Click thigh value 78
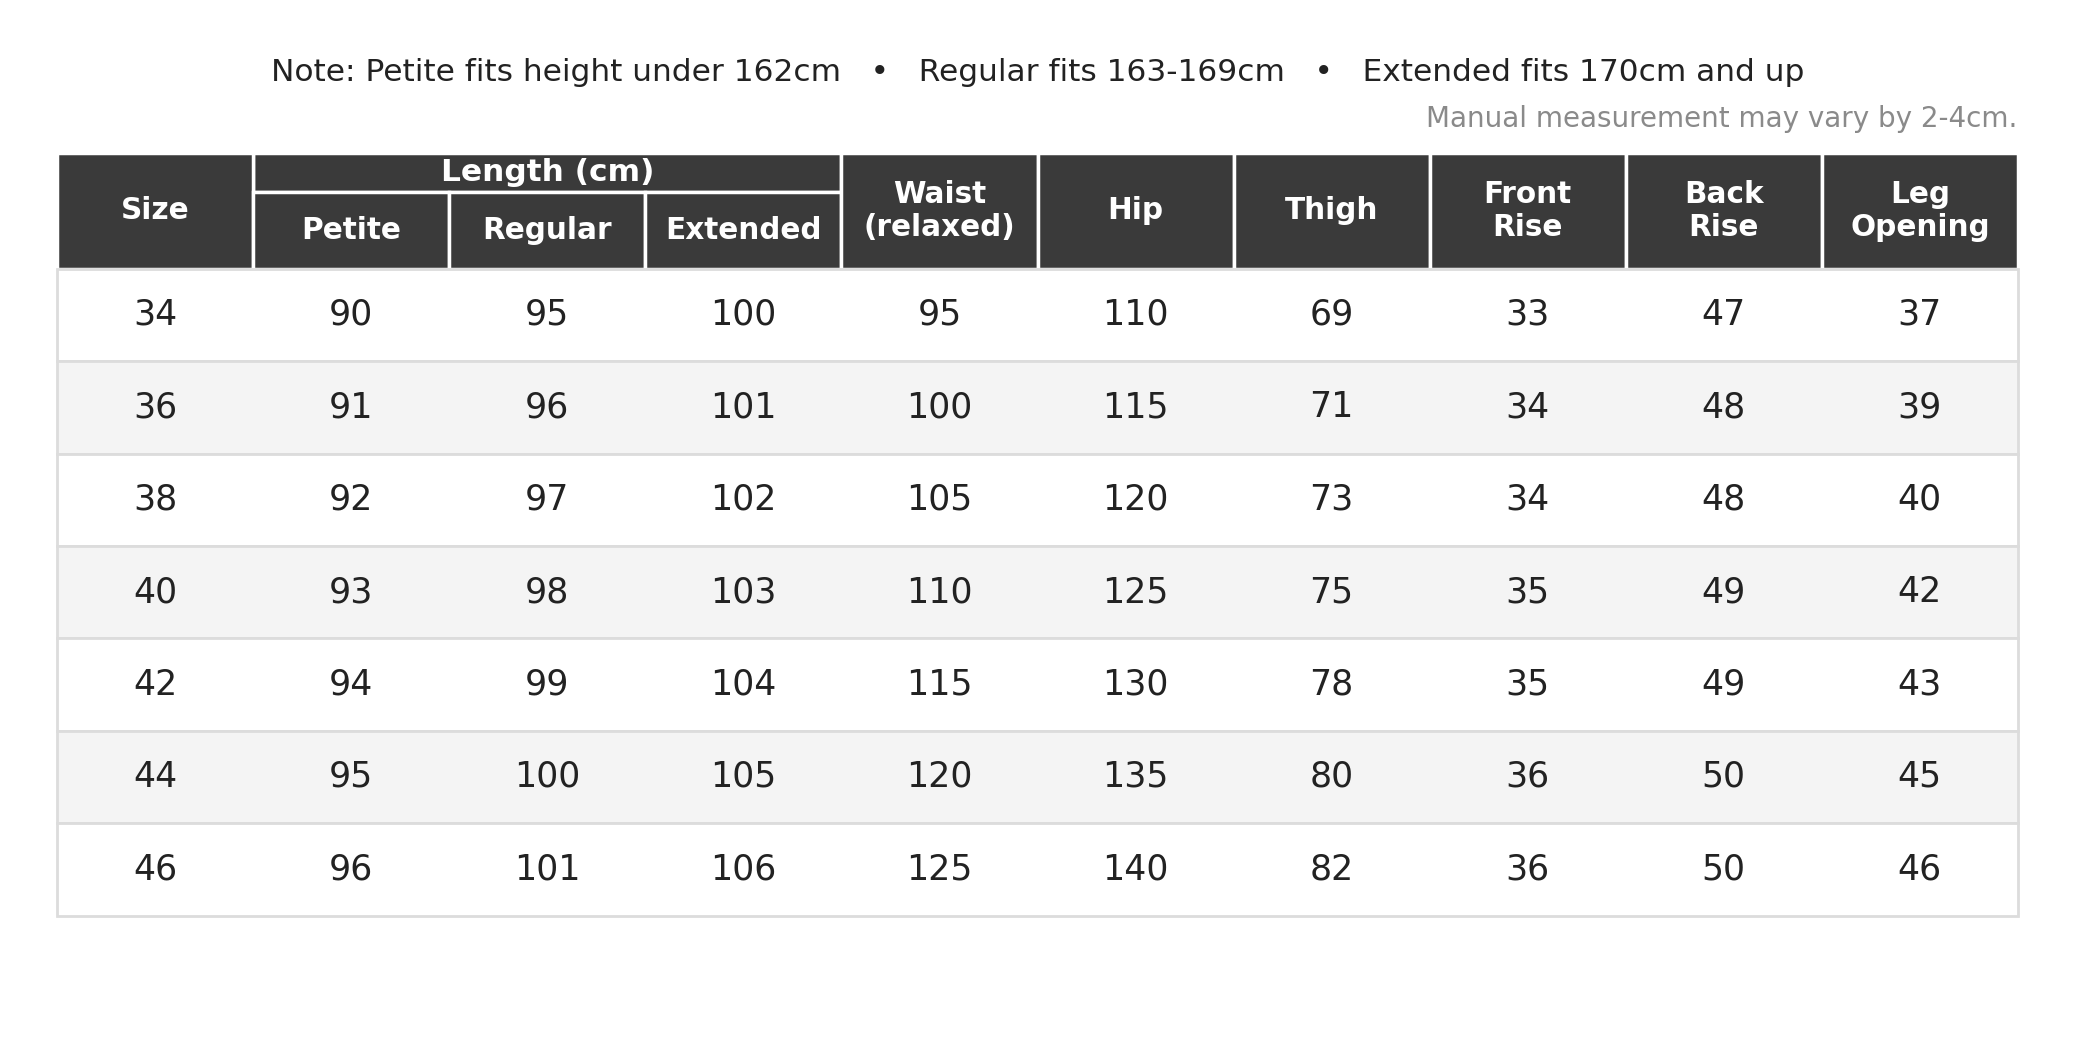 tap(1331, 684)
